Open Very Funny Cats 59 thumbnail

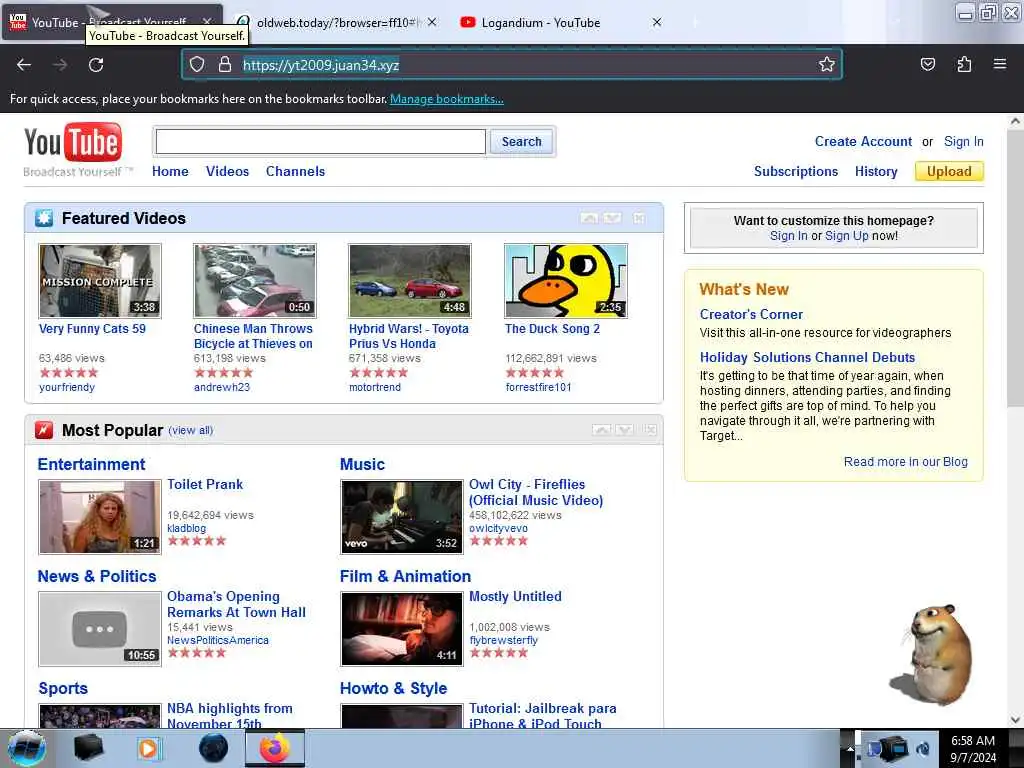(x=100, y=281)
